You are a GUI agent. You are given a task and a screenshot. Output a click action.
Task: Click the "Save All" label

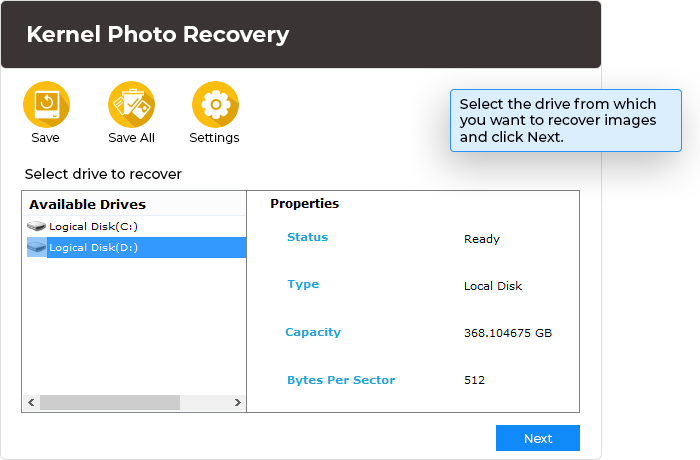click(131, 138)
